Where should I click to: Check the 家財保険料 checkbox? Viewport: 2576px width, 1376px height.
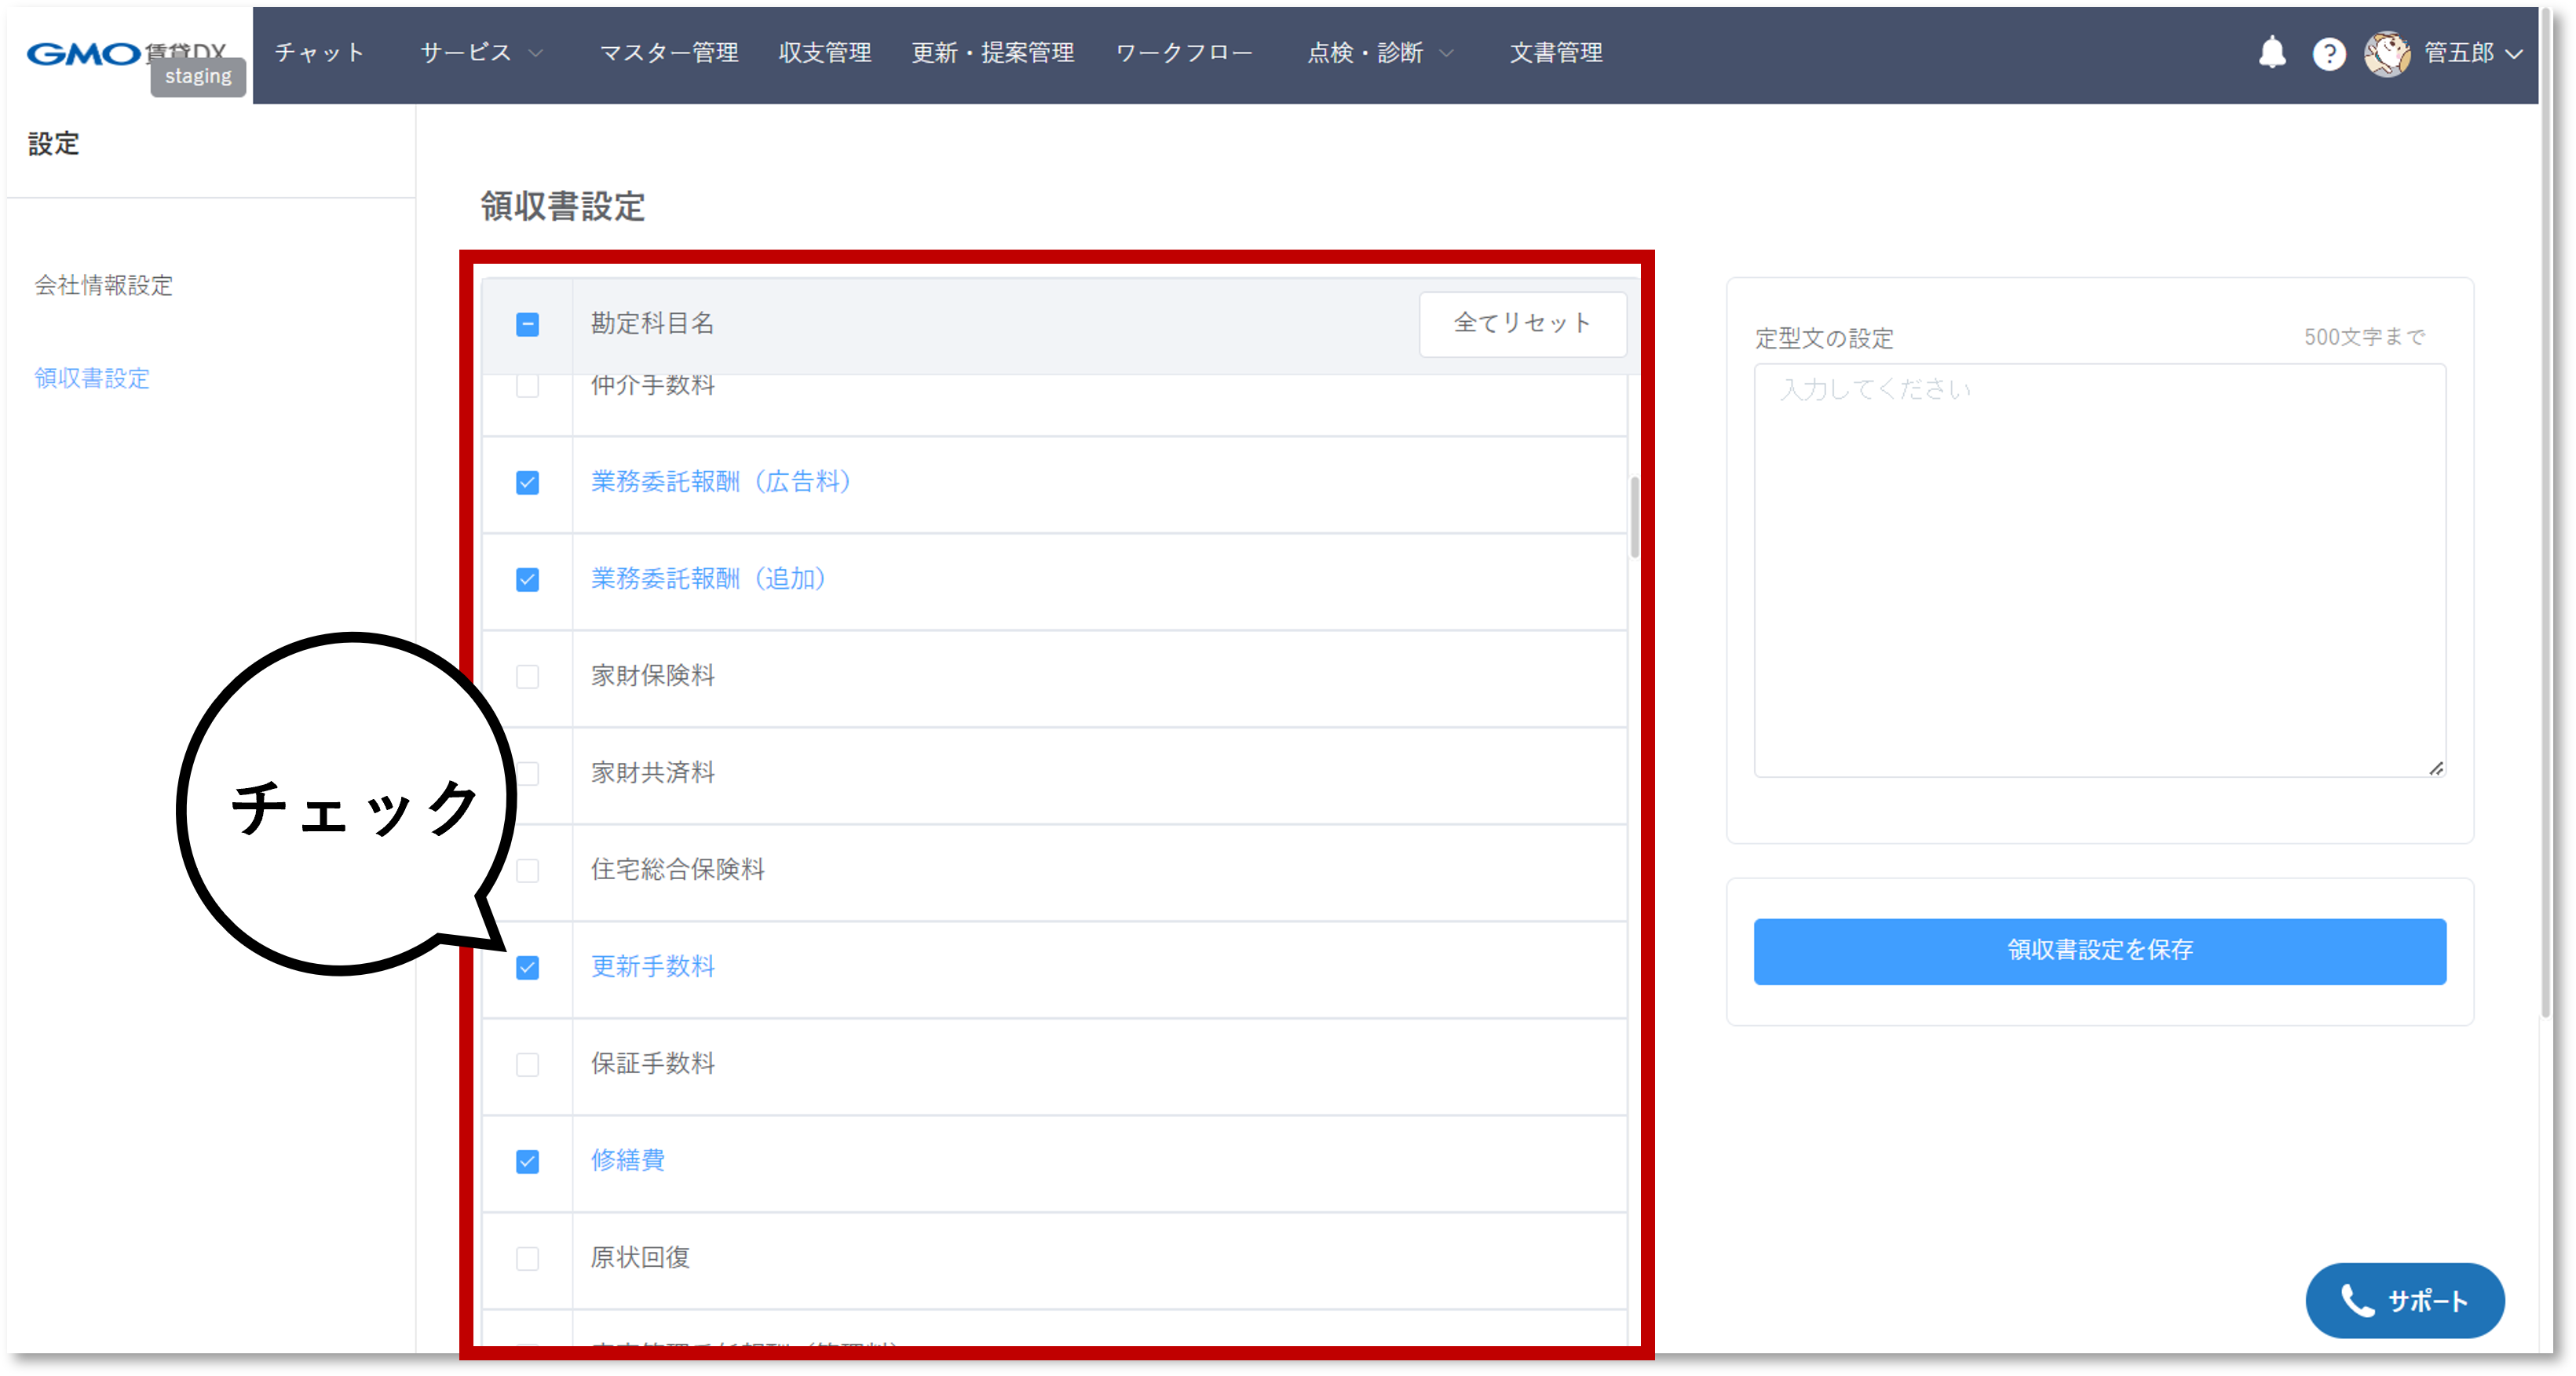[527, 677]
